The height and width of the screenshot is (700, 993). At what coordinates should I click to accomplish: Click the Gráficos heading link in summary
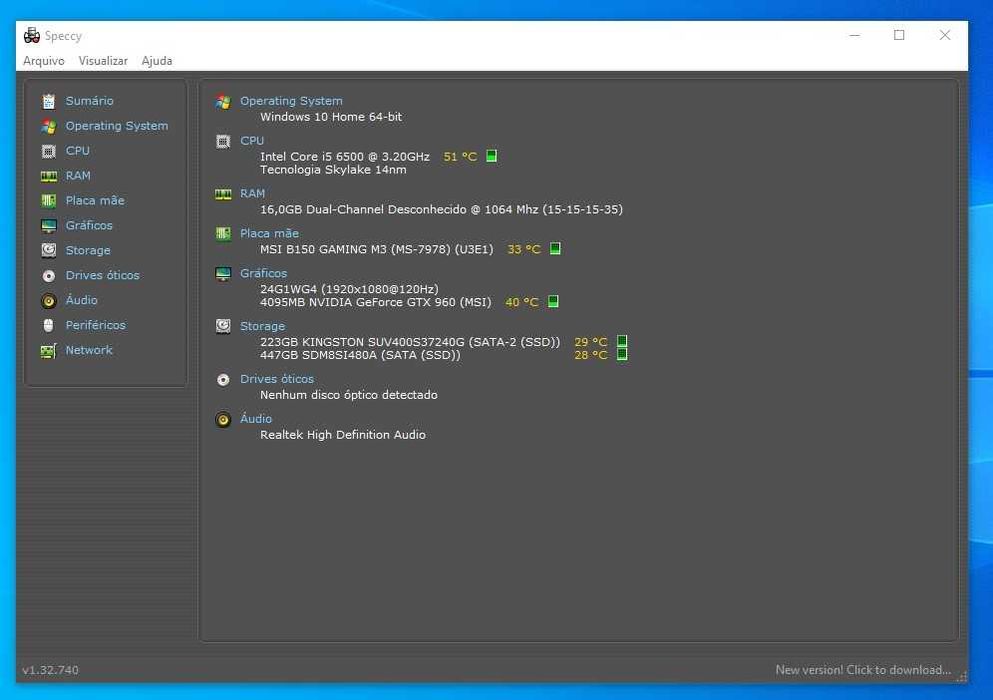click(x=263, y=273)
